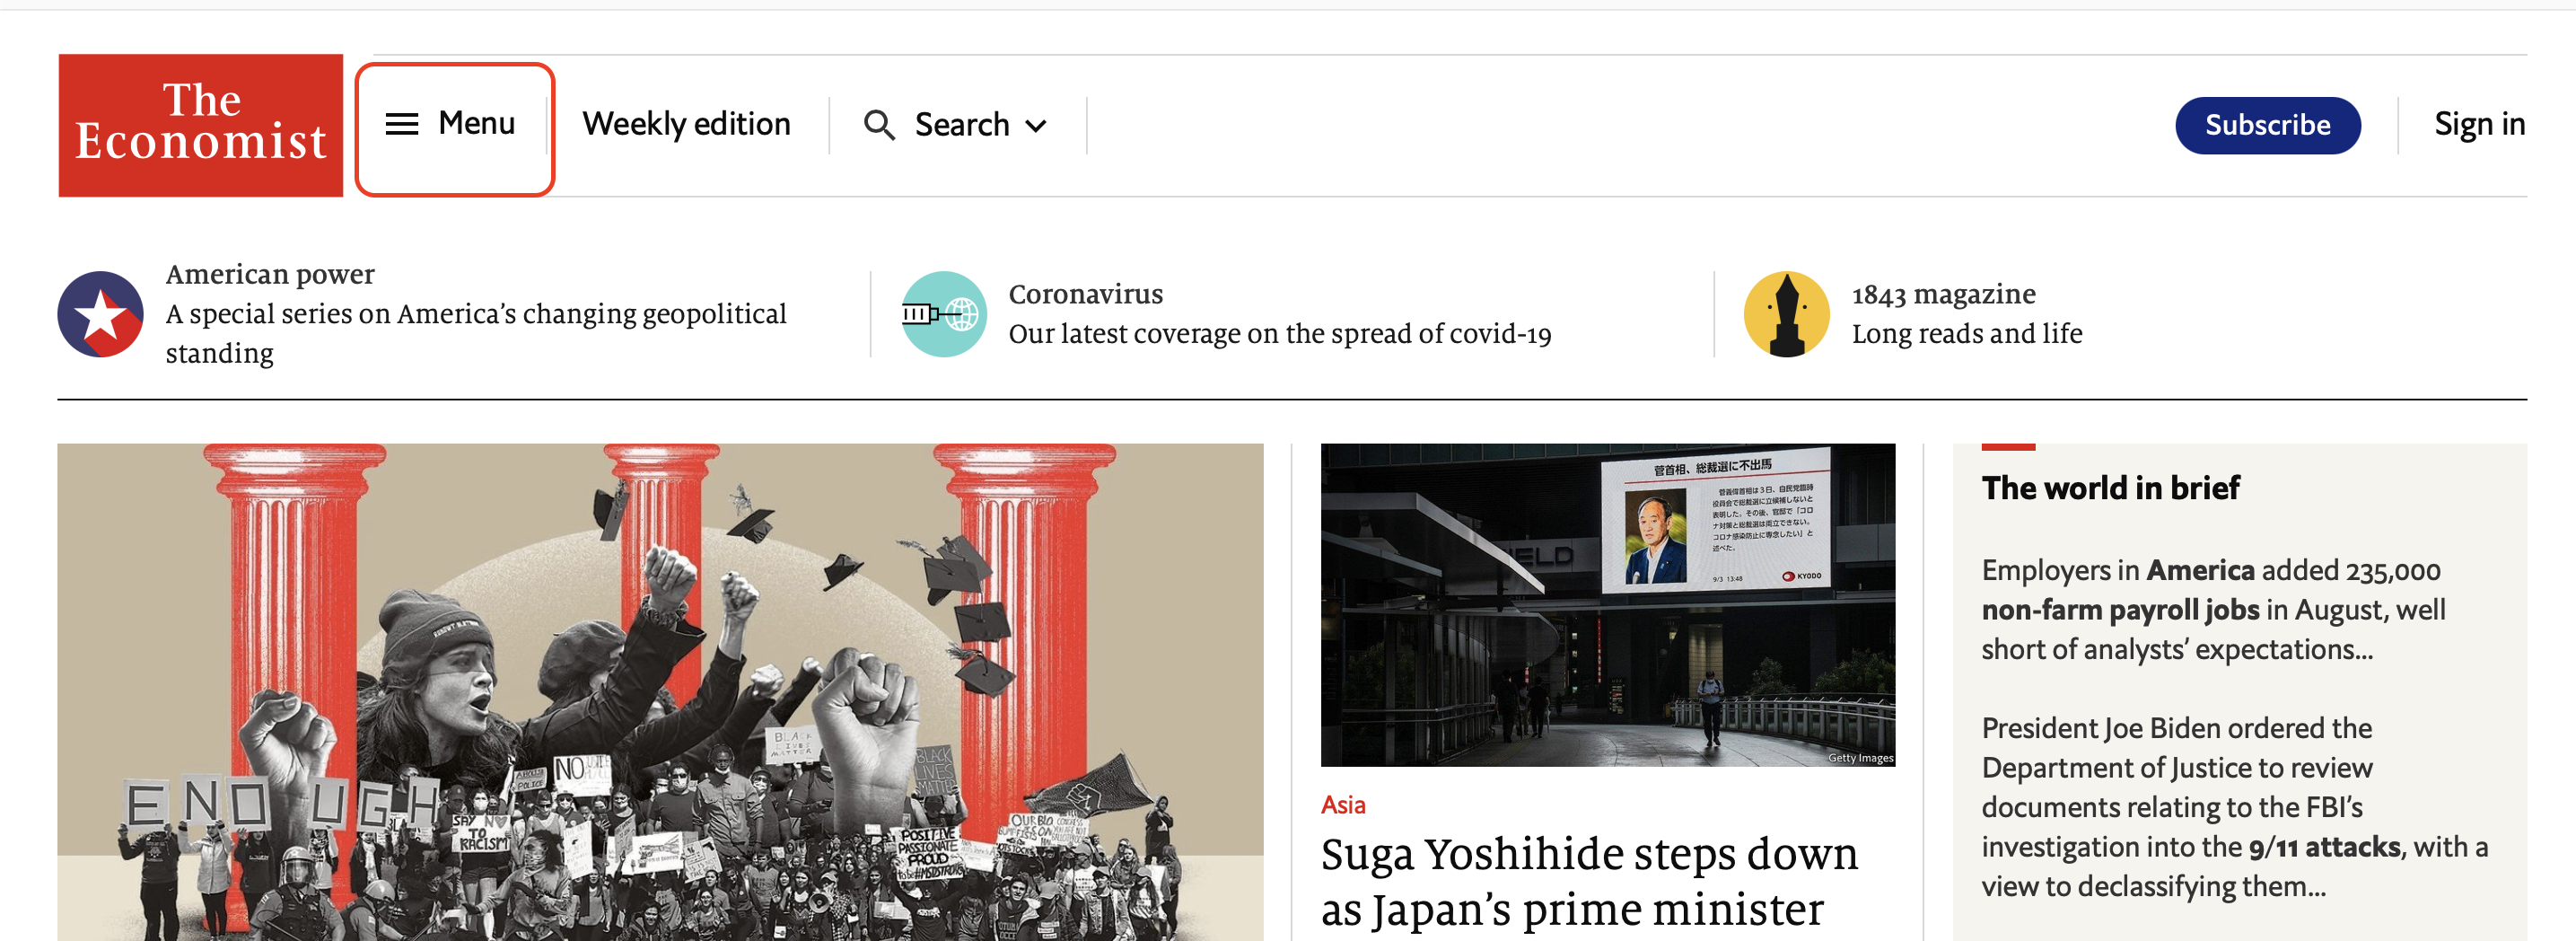Click the magnifying glass search icon
The image size is (2576, 941).
pos(879,125)
